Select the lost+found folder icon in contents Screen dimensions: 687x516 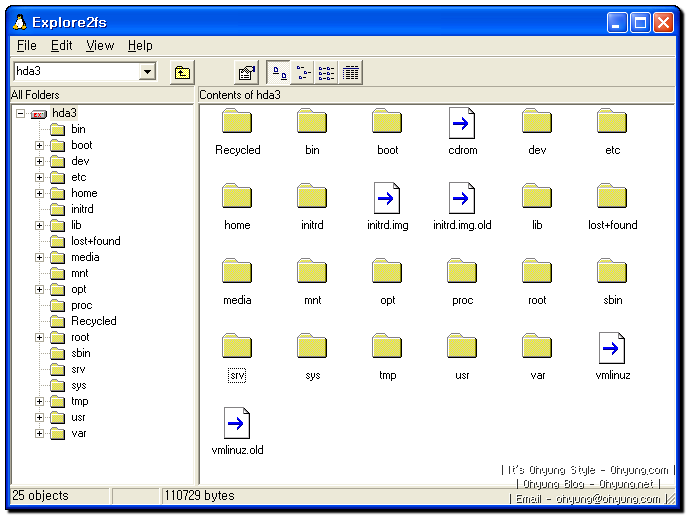612,196
